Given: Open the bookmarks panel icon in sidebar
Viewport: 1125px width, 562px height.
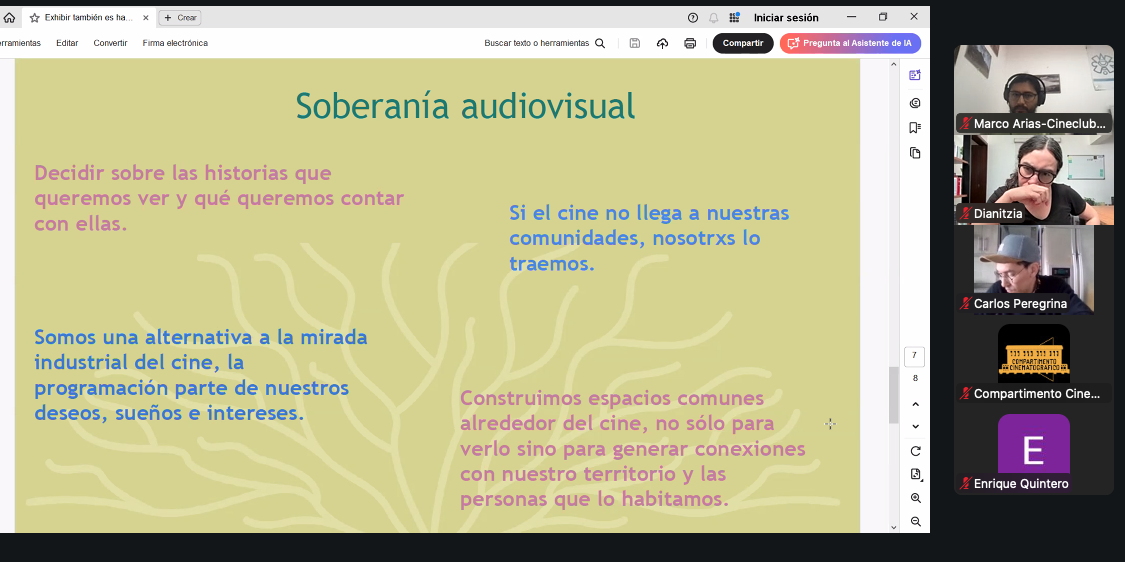Looking at the screenshot, I should (915, 128).
